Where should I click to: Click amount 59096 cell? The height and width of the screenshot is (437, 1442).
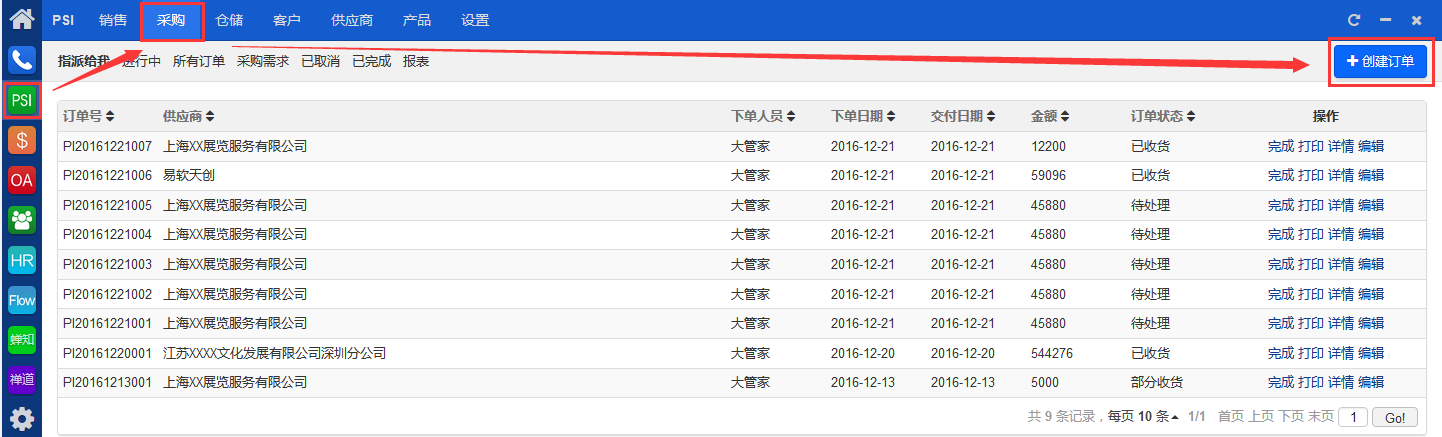[1048, 175]
